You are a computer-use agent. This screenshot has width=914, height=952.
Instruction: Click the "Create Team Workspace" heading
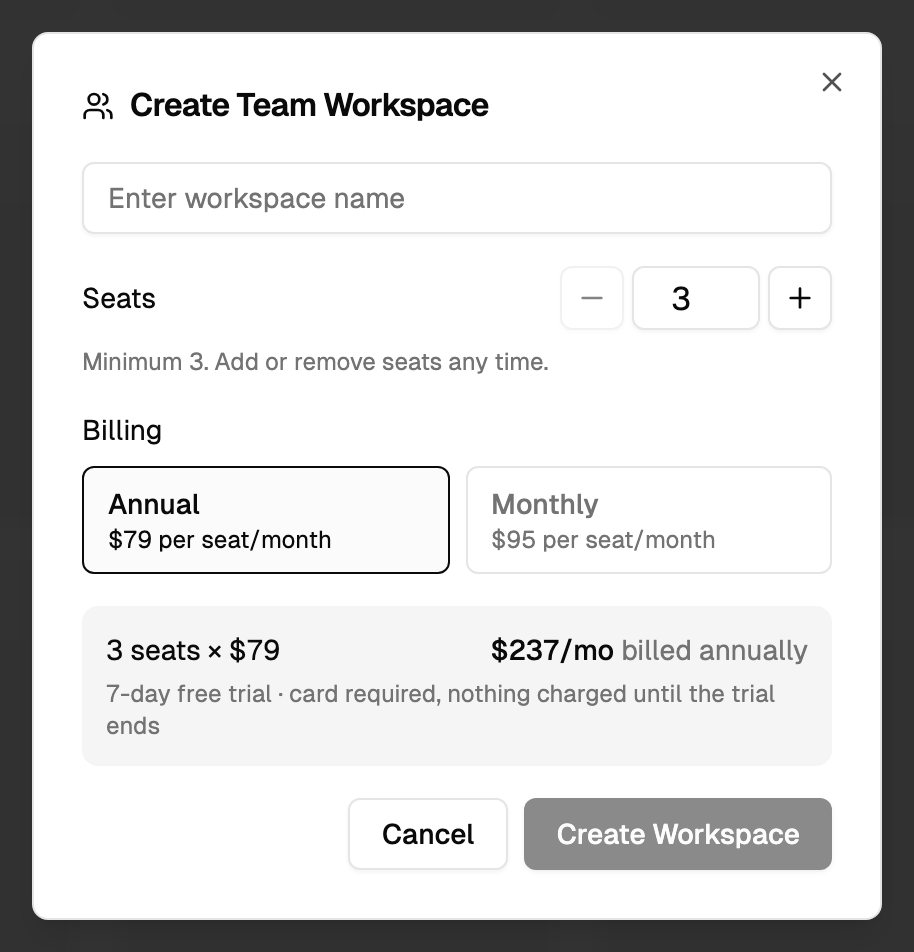309,106
